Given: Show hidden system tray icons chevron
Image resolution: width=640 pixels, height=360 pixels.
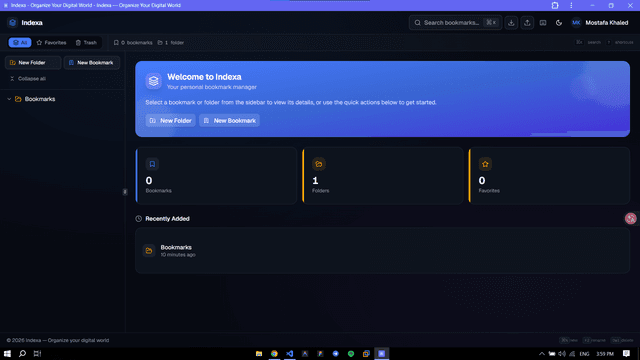Looking at the screenshot, I should click(542, 353).
